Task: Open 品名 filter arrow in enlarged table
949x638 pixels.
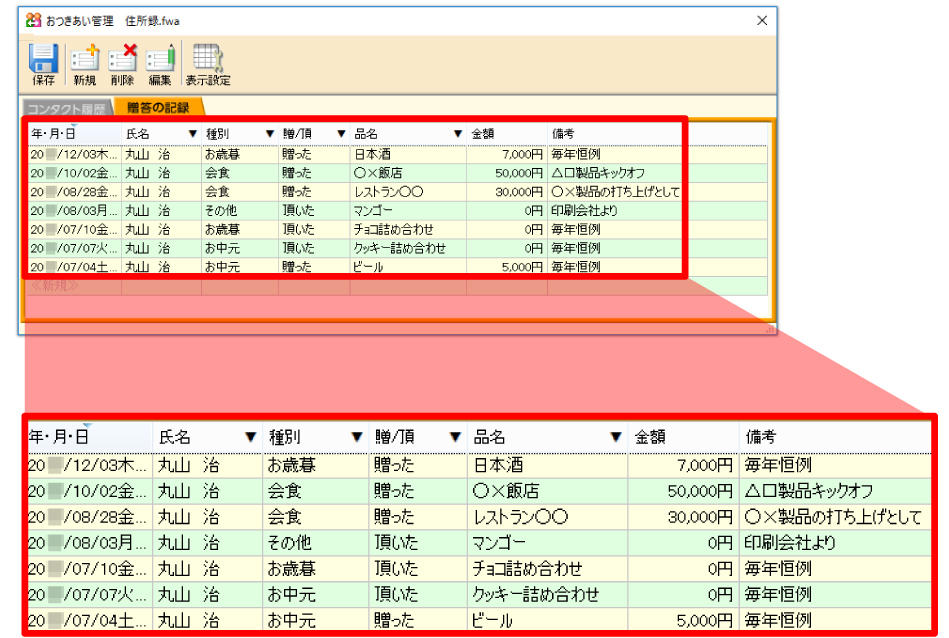Action: click(x=616, y=436)
